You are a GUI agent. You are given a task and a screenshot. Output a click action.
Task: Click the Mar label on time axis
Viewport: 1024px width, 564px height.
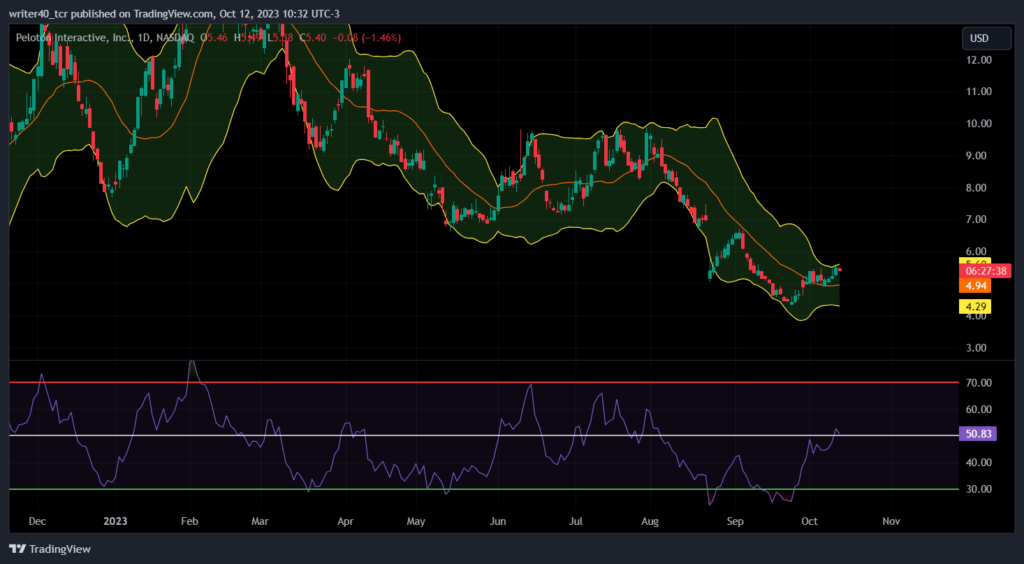(x=260, y=522)
